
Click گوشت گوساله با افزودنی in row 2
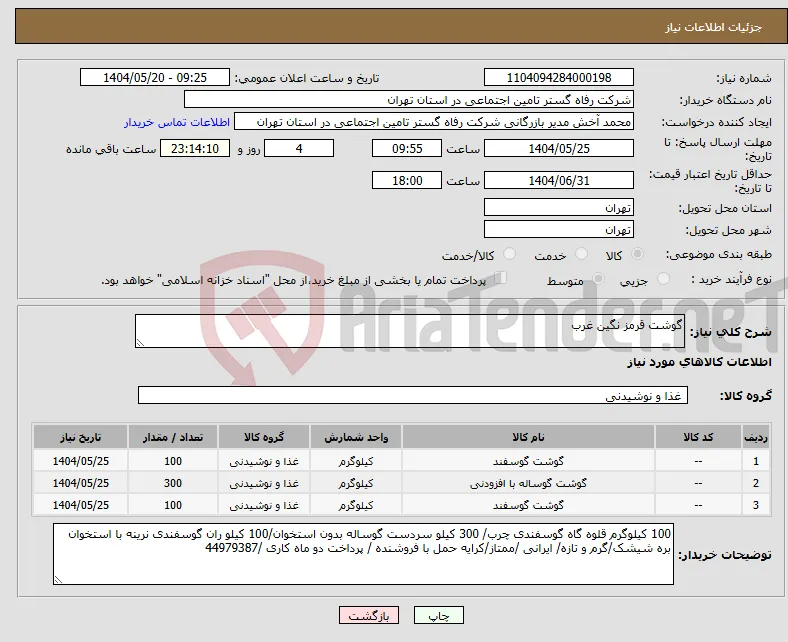tap(528, 483)
